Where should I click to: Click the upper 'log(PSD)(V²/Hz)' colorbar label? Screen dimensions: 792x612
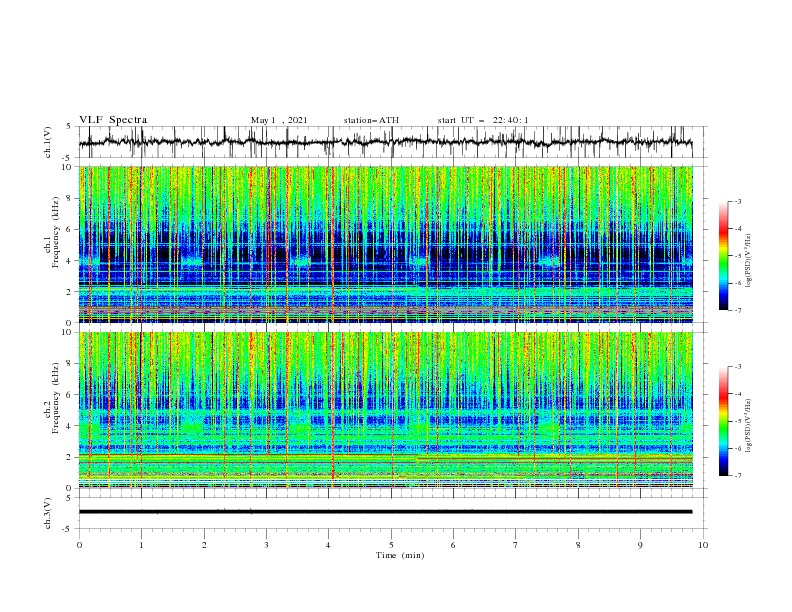click(749, 260)
